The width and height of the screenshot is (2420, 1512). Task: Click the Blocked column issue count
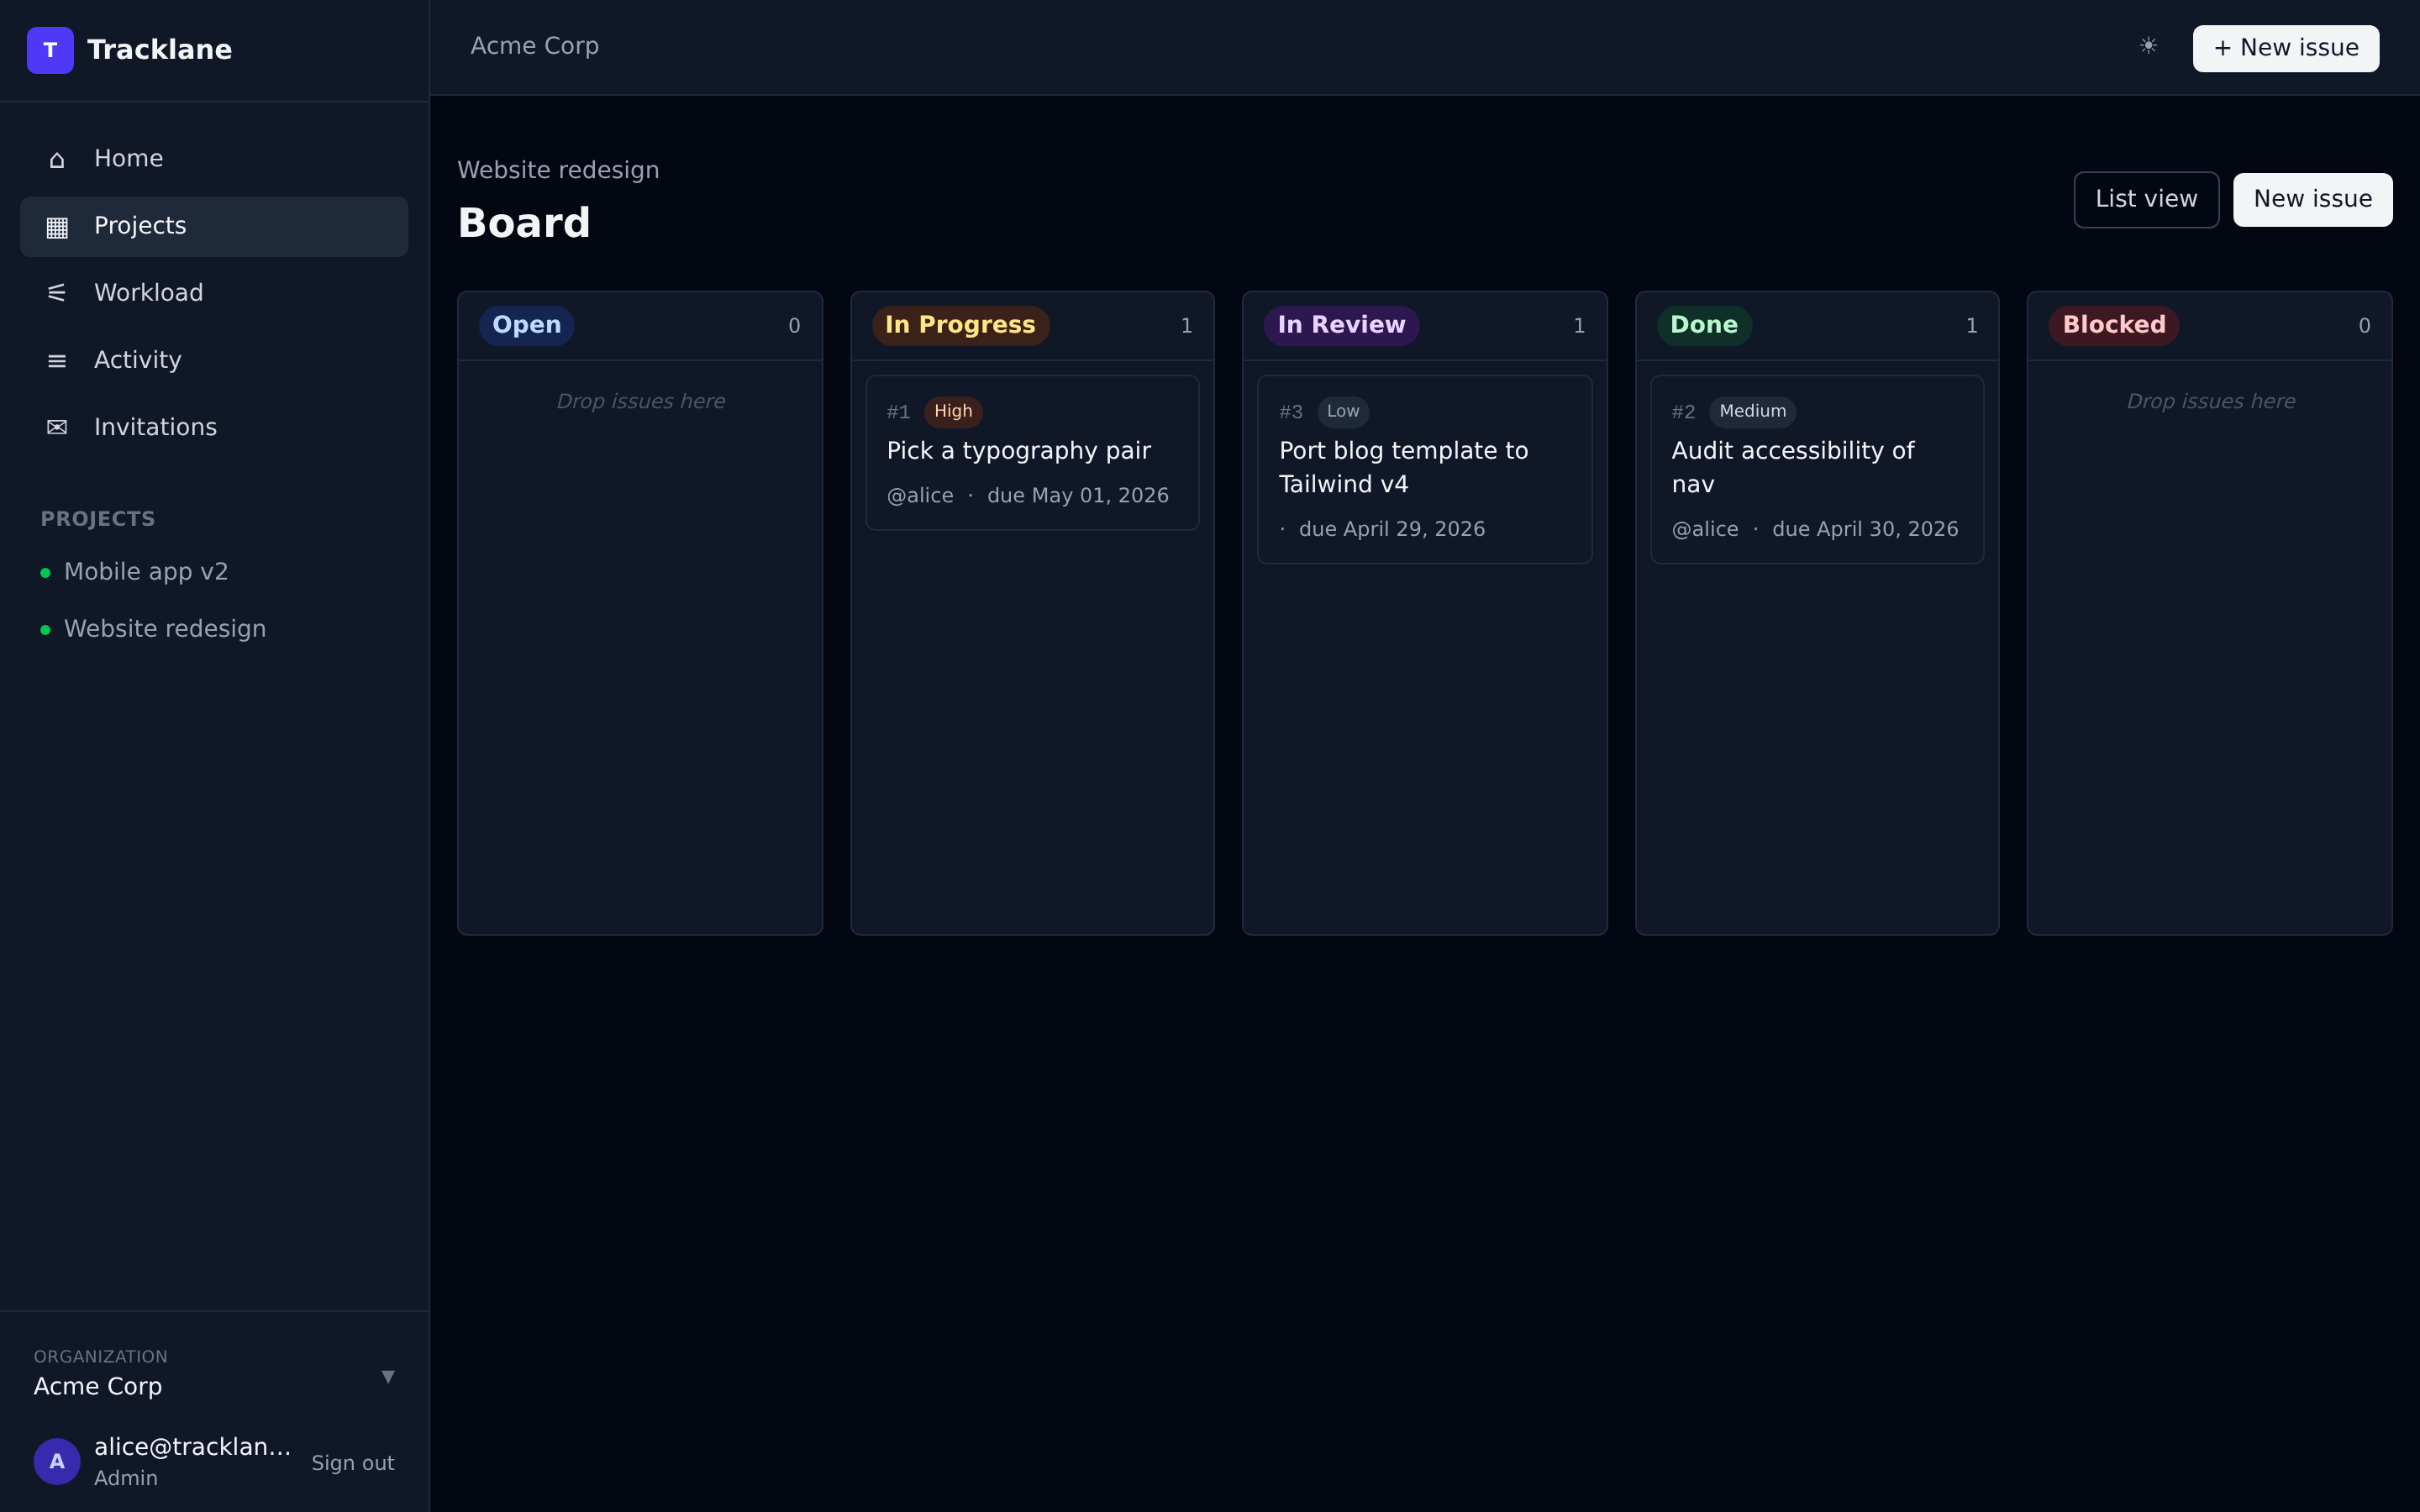(x=2364, y=326)
